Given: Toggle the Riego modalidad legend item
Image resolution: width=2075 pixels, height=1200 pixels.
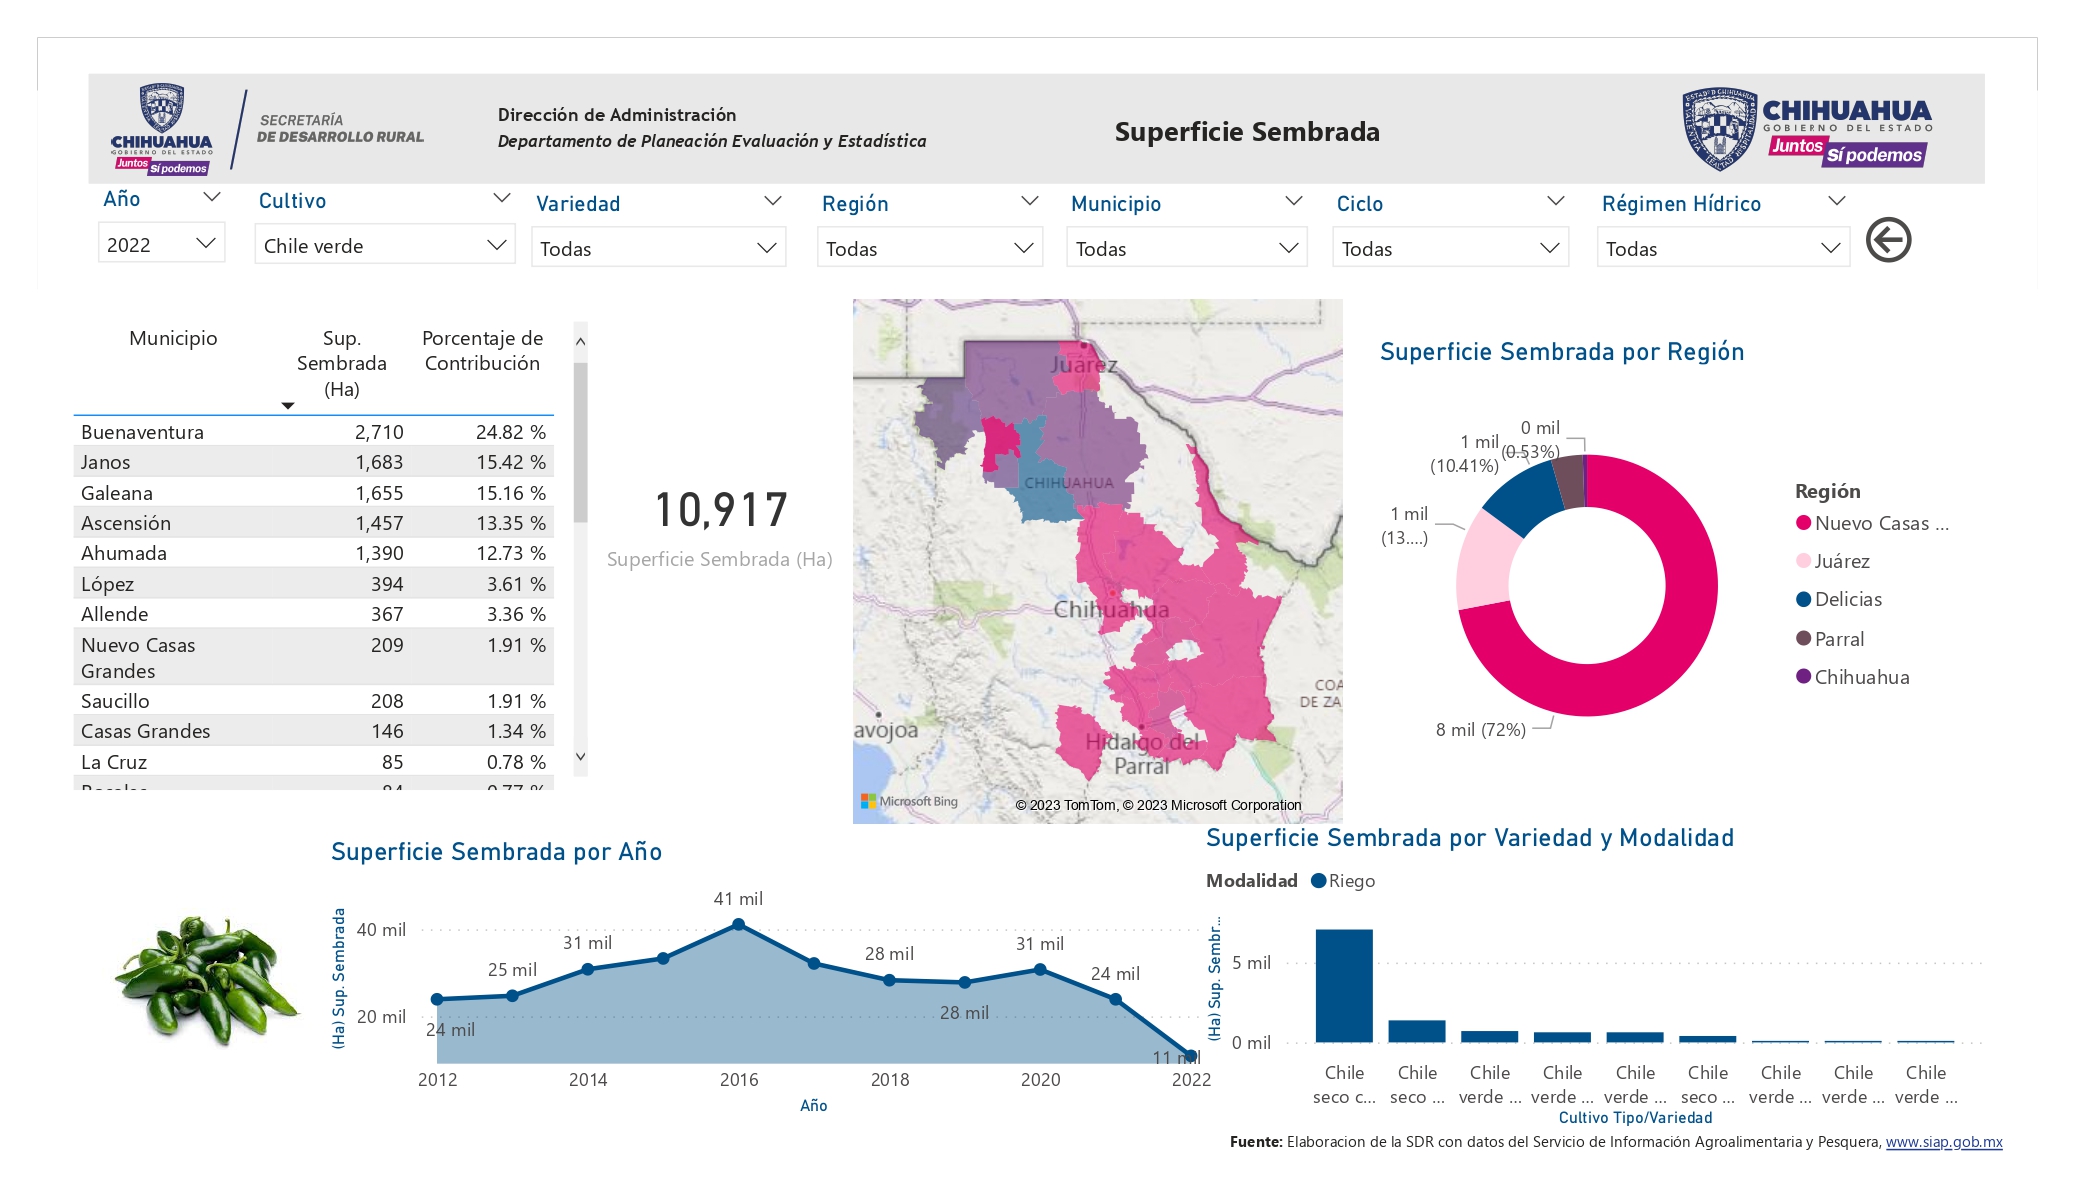Looking at the screenshot, I should click(x=1343, y=881).
